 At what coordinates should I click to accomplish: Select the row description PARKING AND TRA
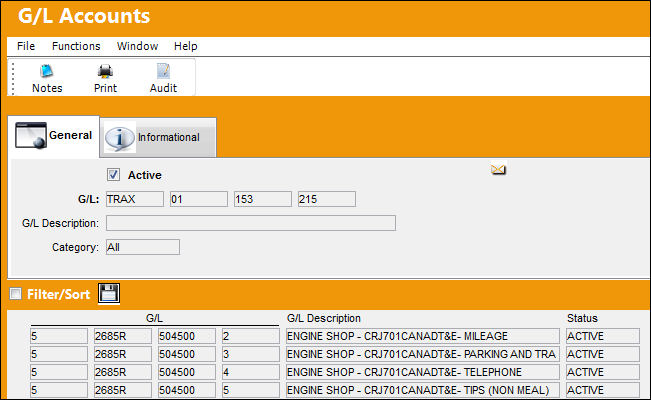(423, 354)
